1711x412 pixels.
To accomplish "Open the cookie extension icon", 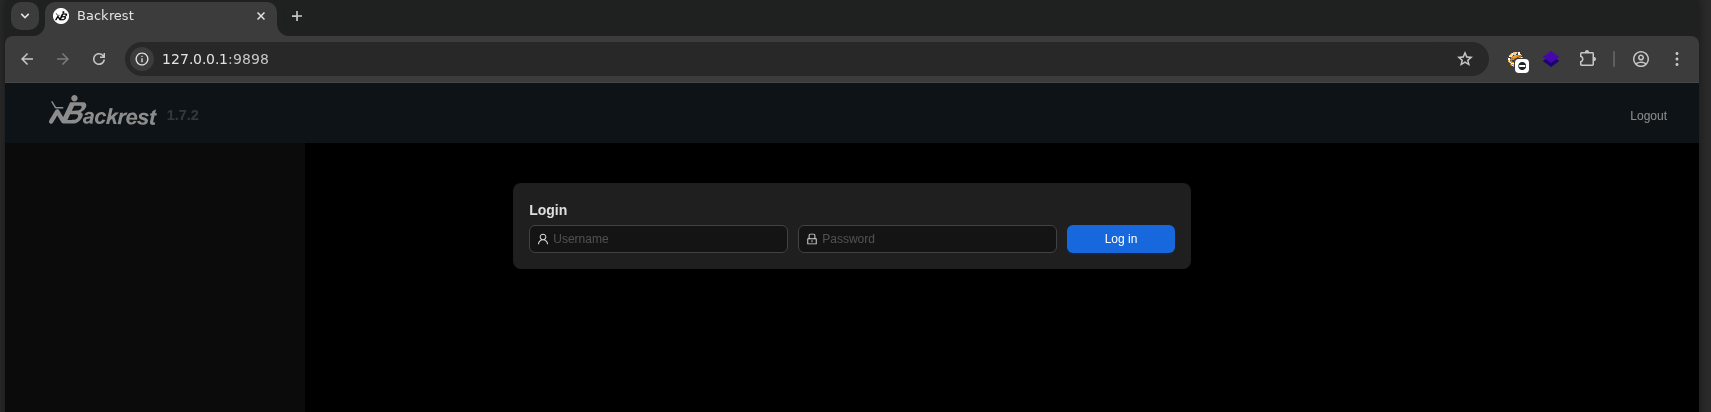I will [1517, 60].
